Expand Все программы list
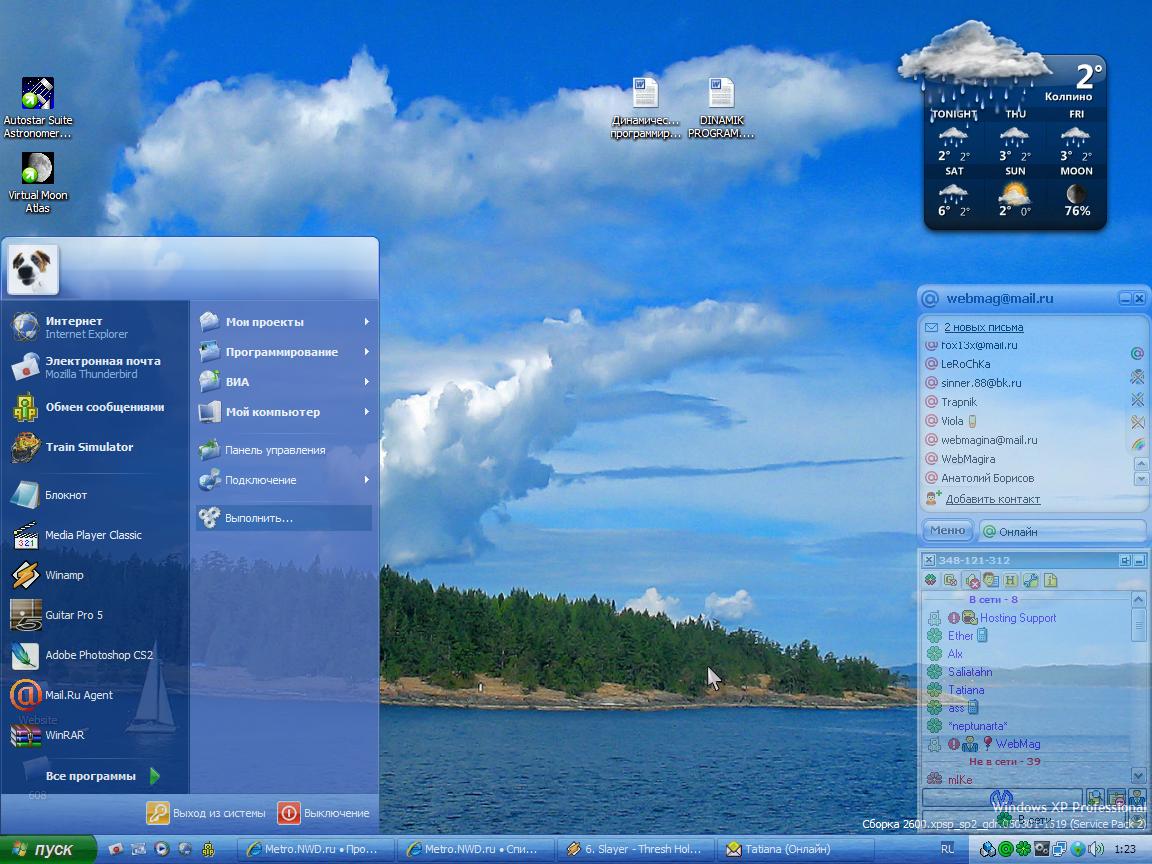Viewport: 1152px width, 864px height. point(100,776)
